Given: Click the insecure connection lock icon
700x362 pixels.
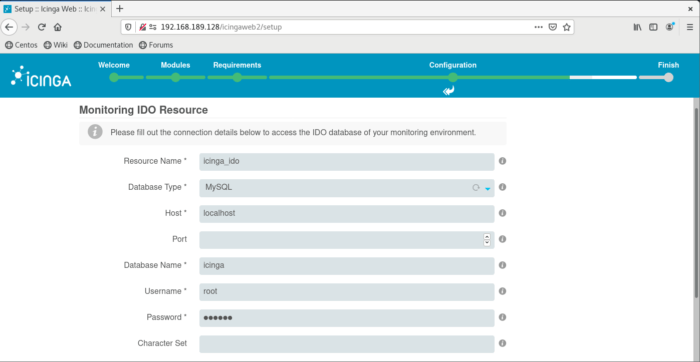Looking at the screenshot, I should point(143,27).
